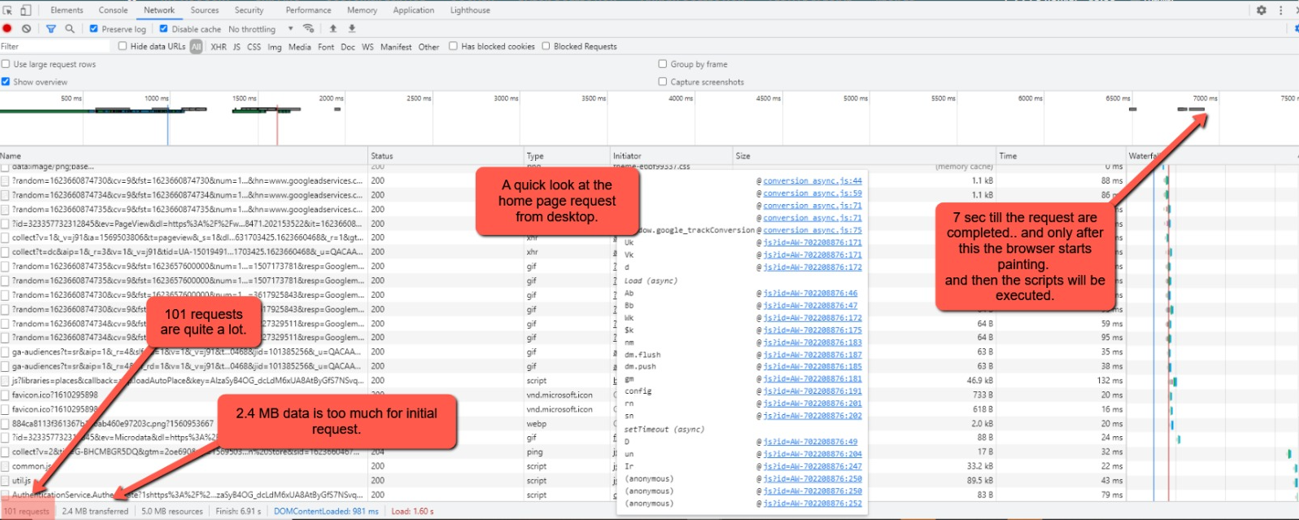This screenshot has width=1299, height=520.
Task: Check Hide data URLs
Action: [x=123, y=46]
